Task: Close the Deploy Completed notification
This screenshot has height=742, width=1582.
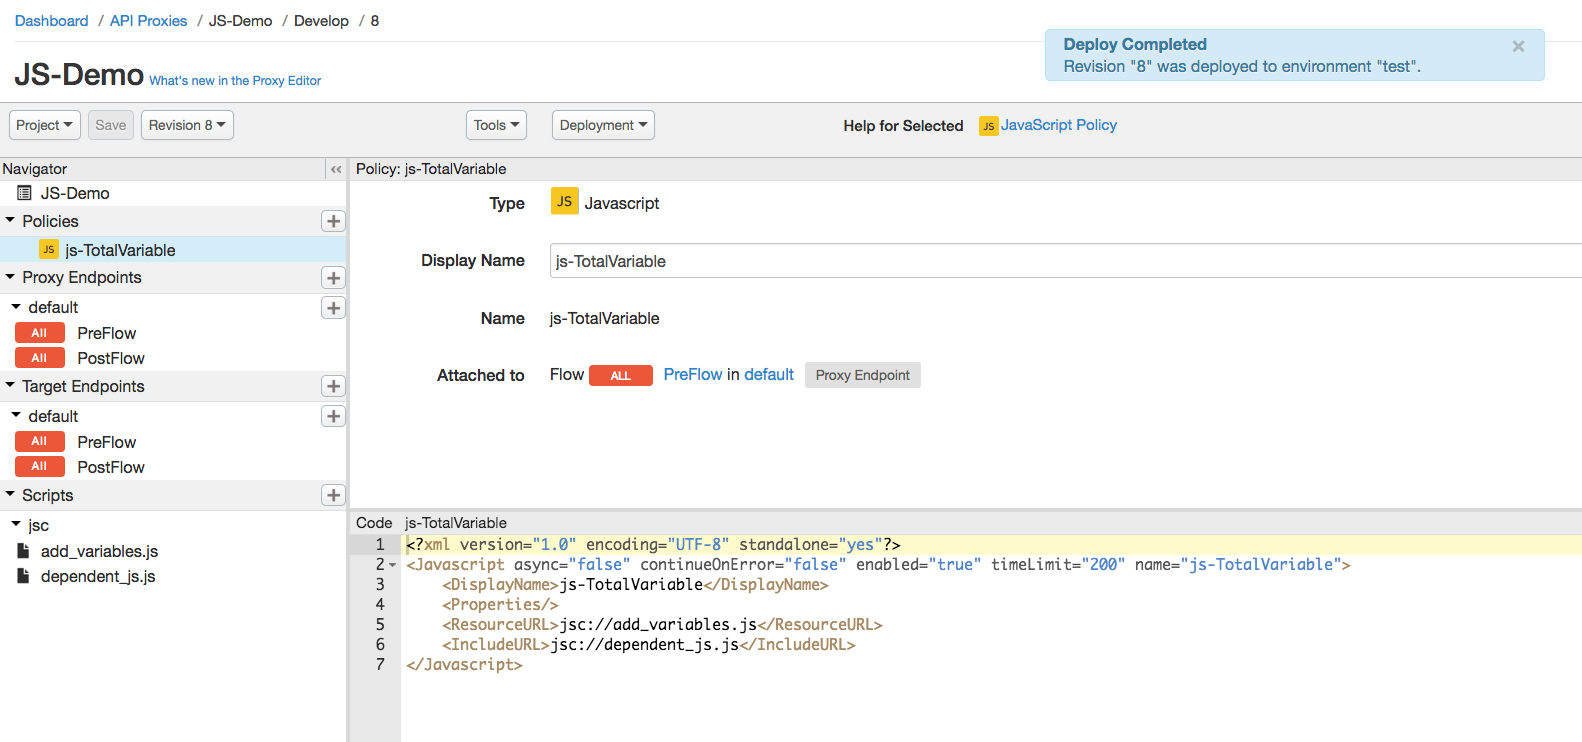Action: click(1518, 46)
